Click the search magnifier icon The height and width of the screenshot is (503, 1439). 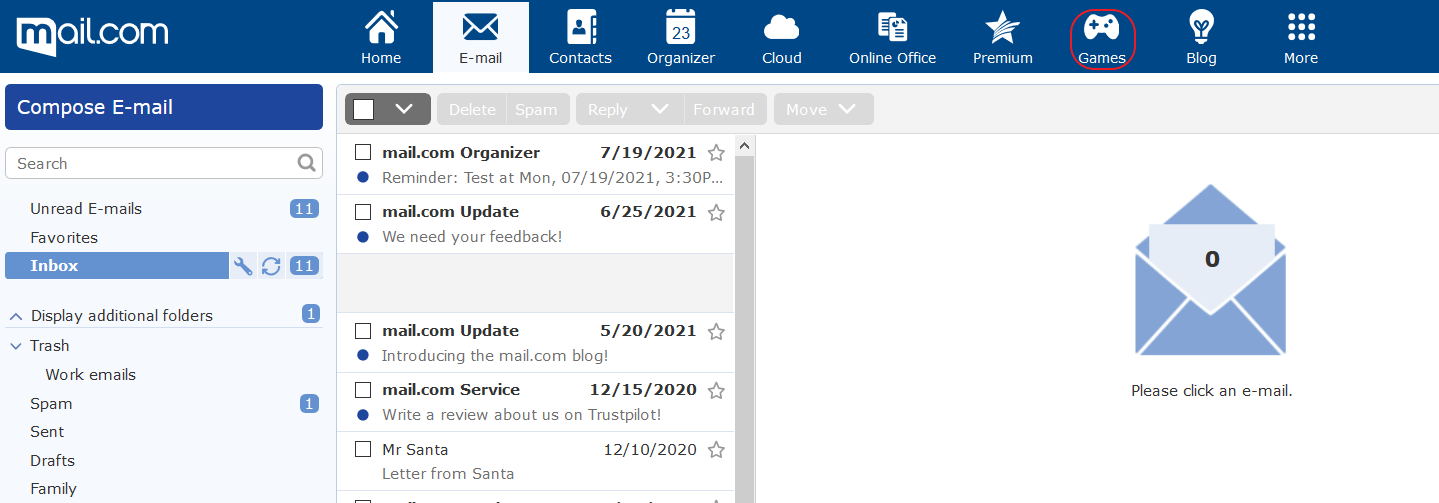307,163
